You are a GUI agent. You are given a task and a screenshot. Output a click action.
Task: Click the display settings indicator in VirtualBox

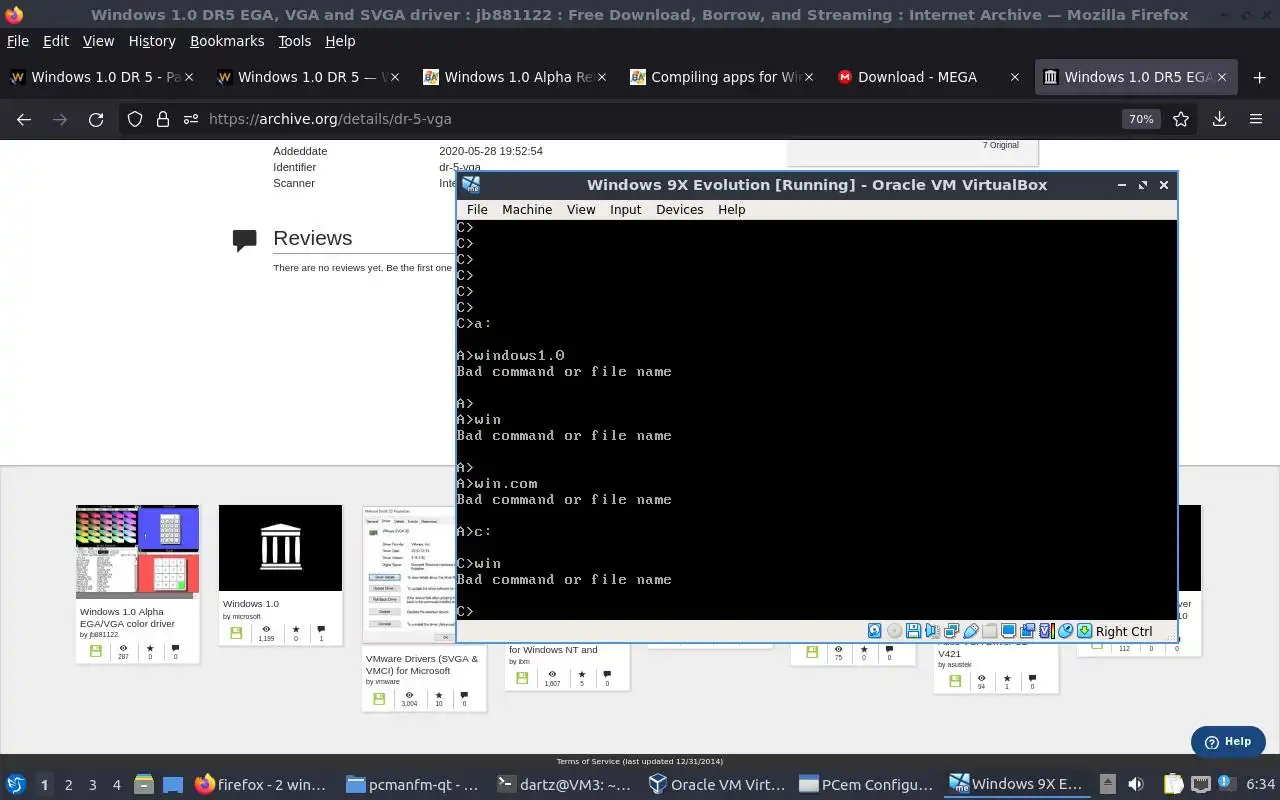[1008, 631]
